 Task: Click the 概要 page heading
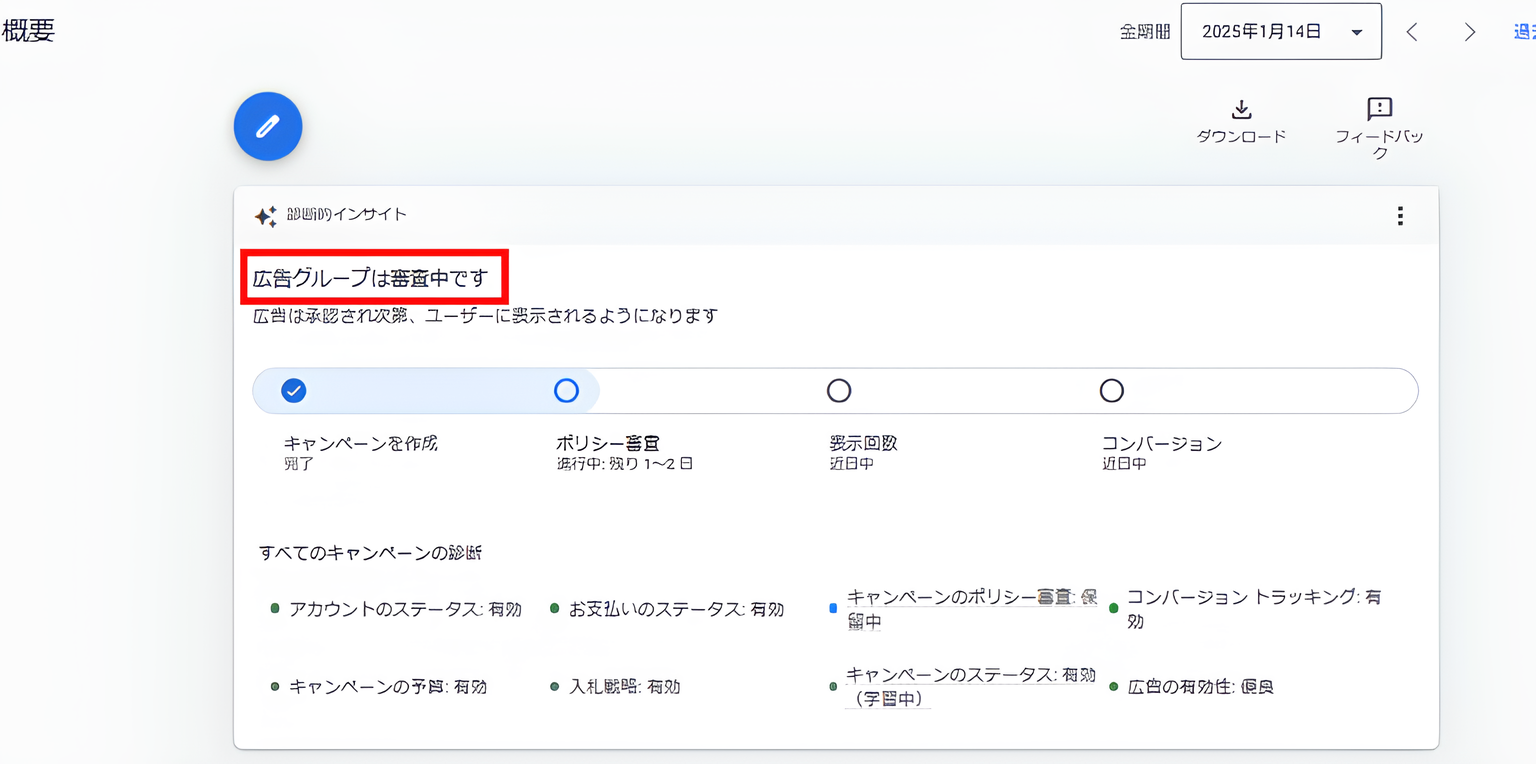(29, 30)
